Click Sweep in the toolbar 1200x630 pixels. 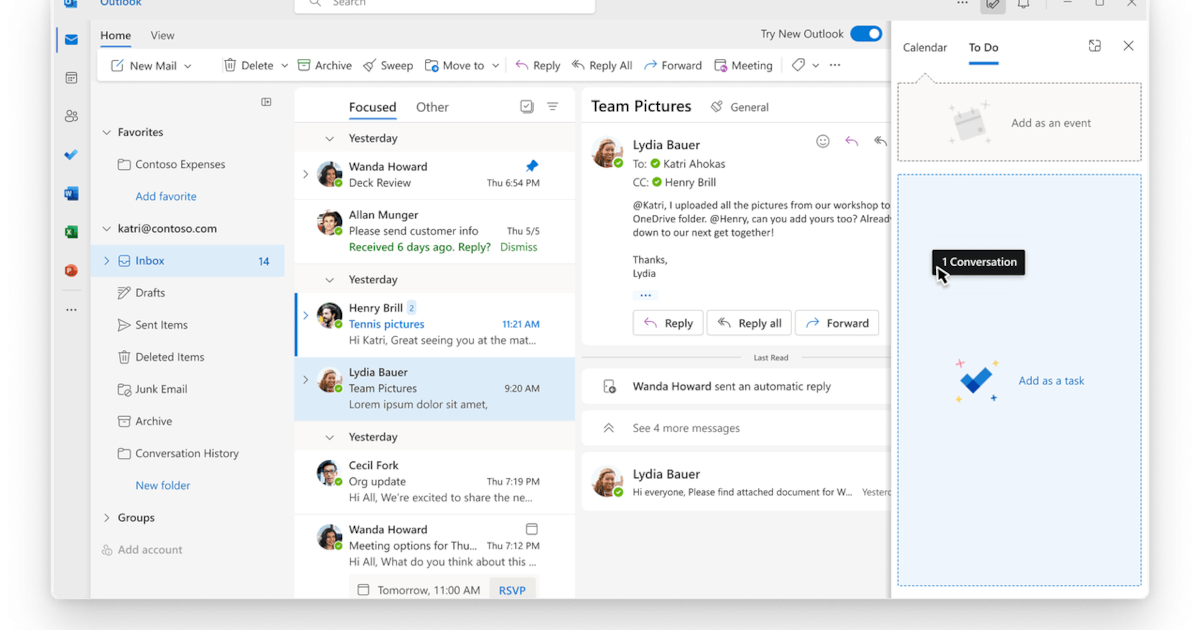(388, 65)
